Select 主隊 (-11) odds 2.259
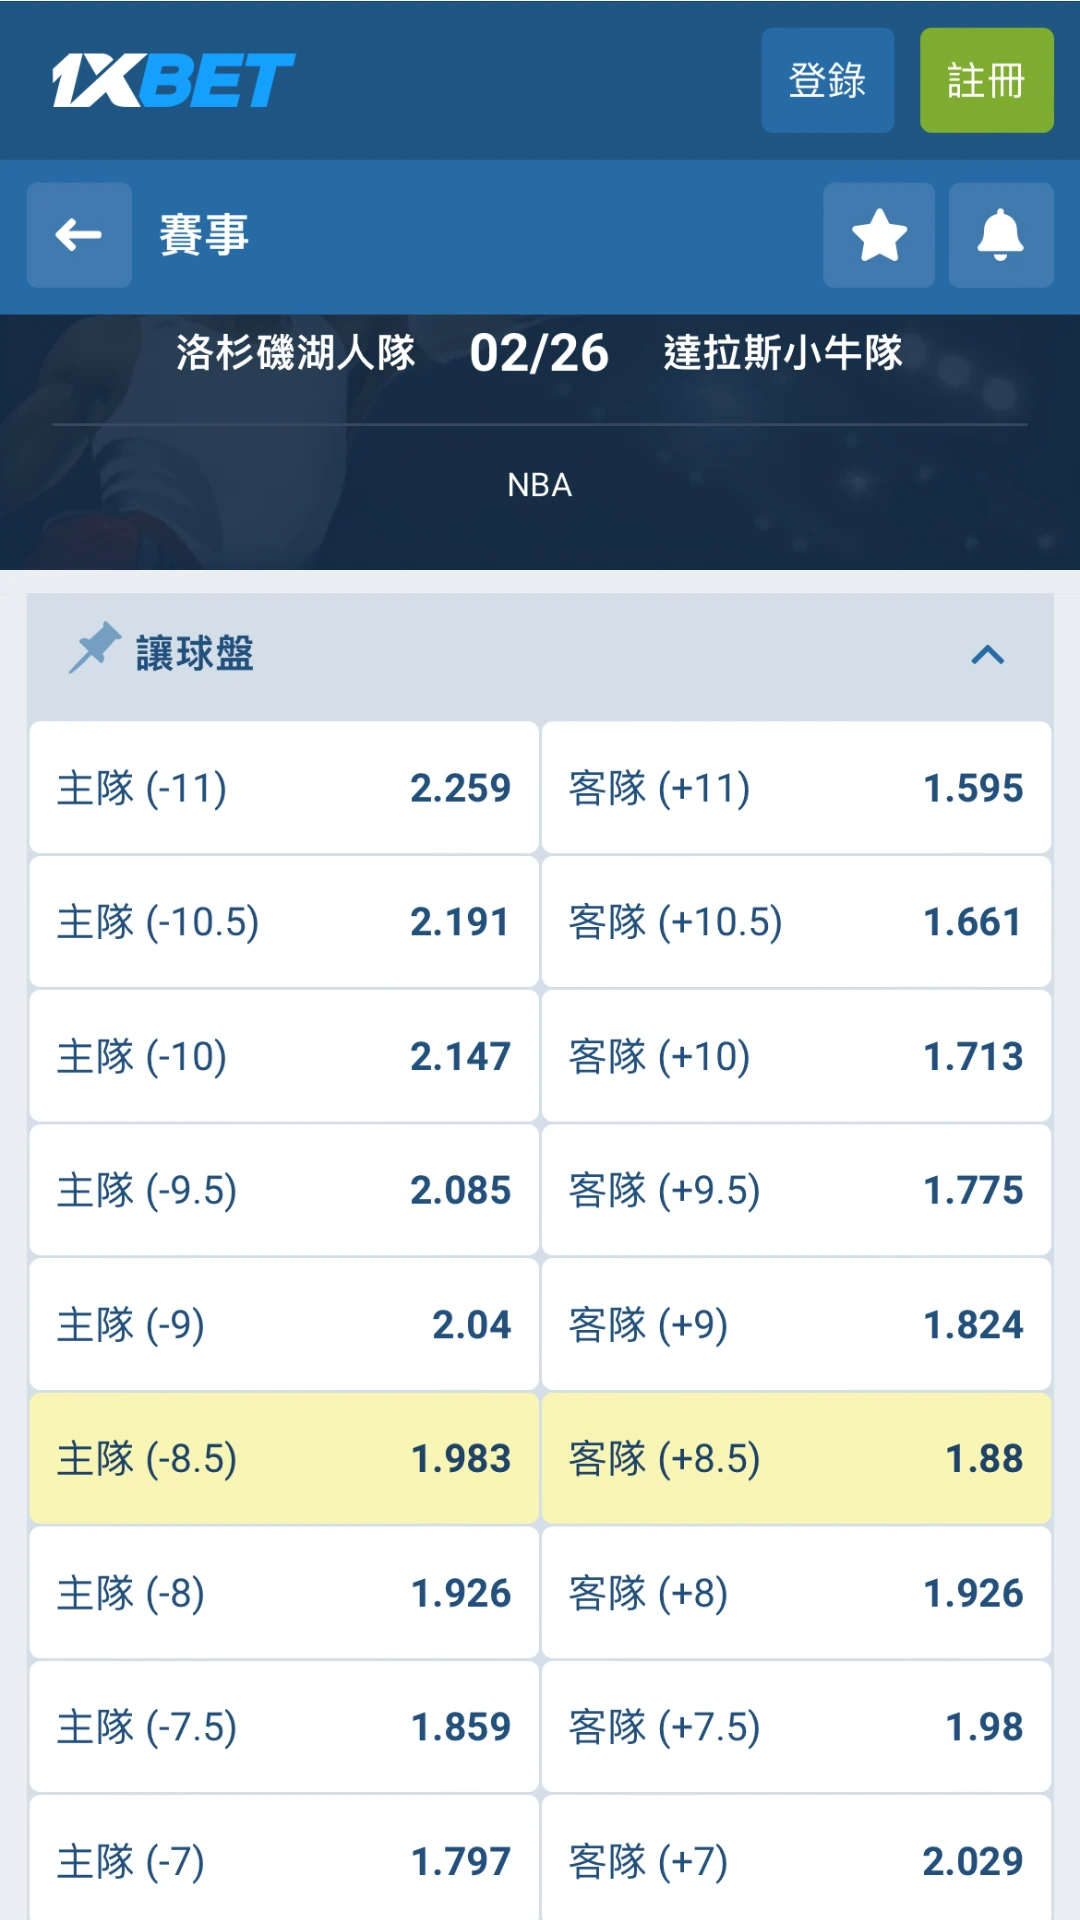Image resolution: width=1080 pixels, height=1920 pixels. coord(284,788)
